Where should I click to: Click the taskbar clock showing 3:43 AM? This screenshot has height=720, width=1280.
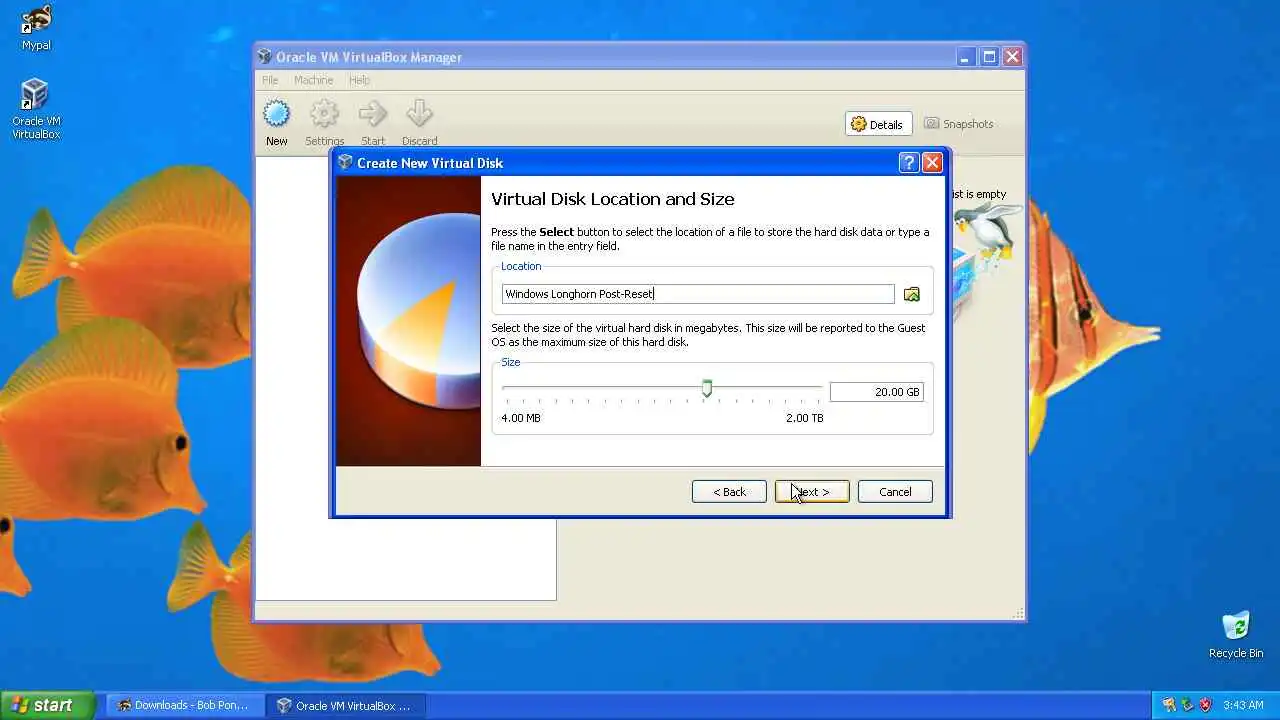(x=1243, y=705)
